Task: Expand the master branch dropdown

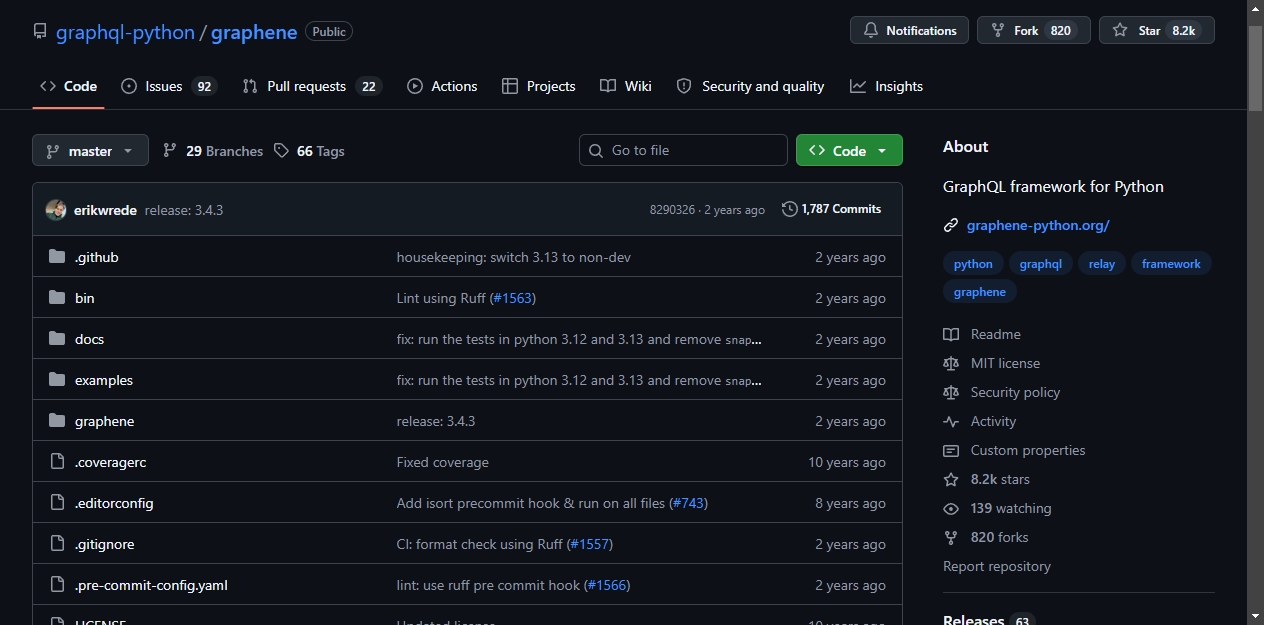Action: coord(90,150)
